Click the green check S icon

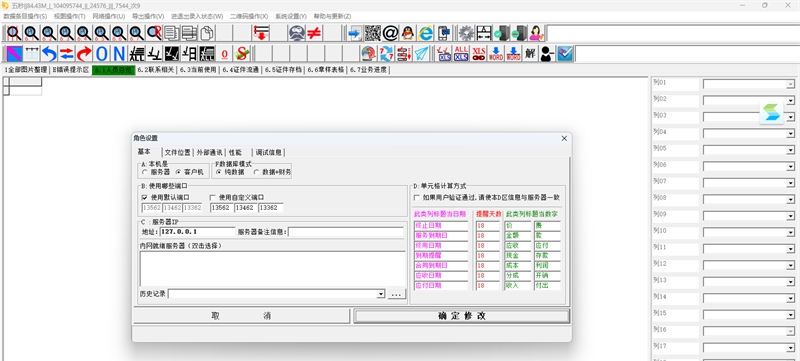(242, 54)
